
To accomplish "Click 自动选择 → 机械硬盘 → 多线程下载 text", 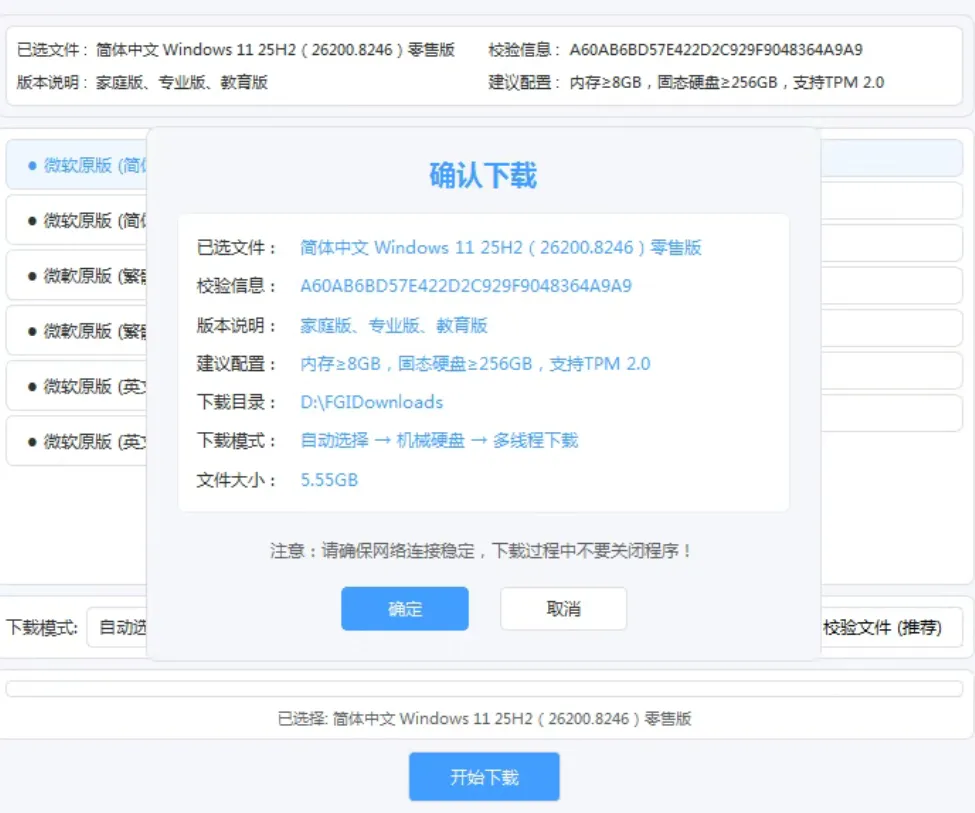I will [439, 440].
